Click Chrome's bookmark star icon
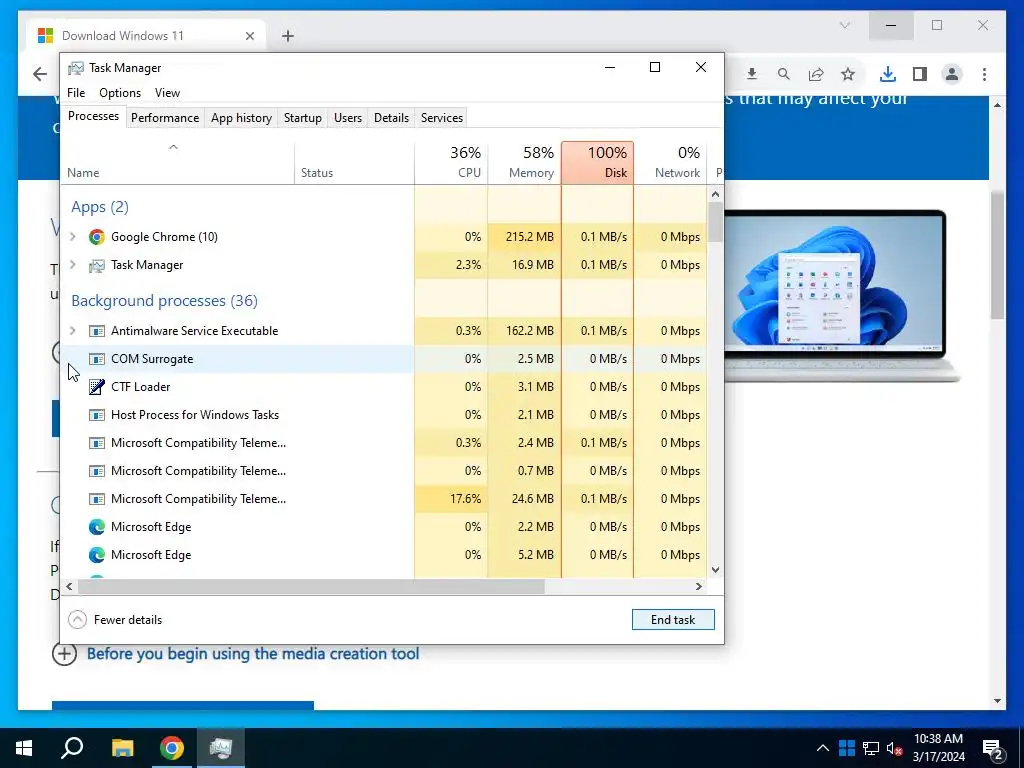 (x=848, y=74)
